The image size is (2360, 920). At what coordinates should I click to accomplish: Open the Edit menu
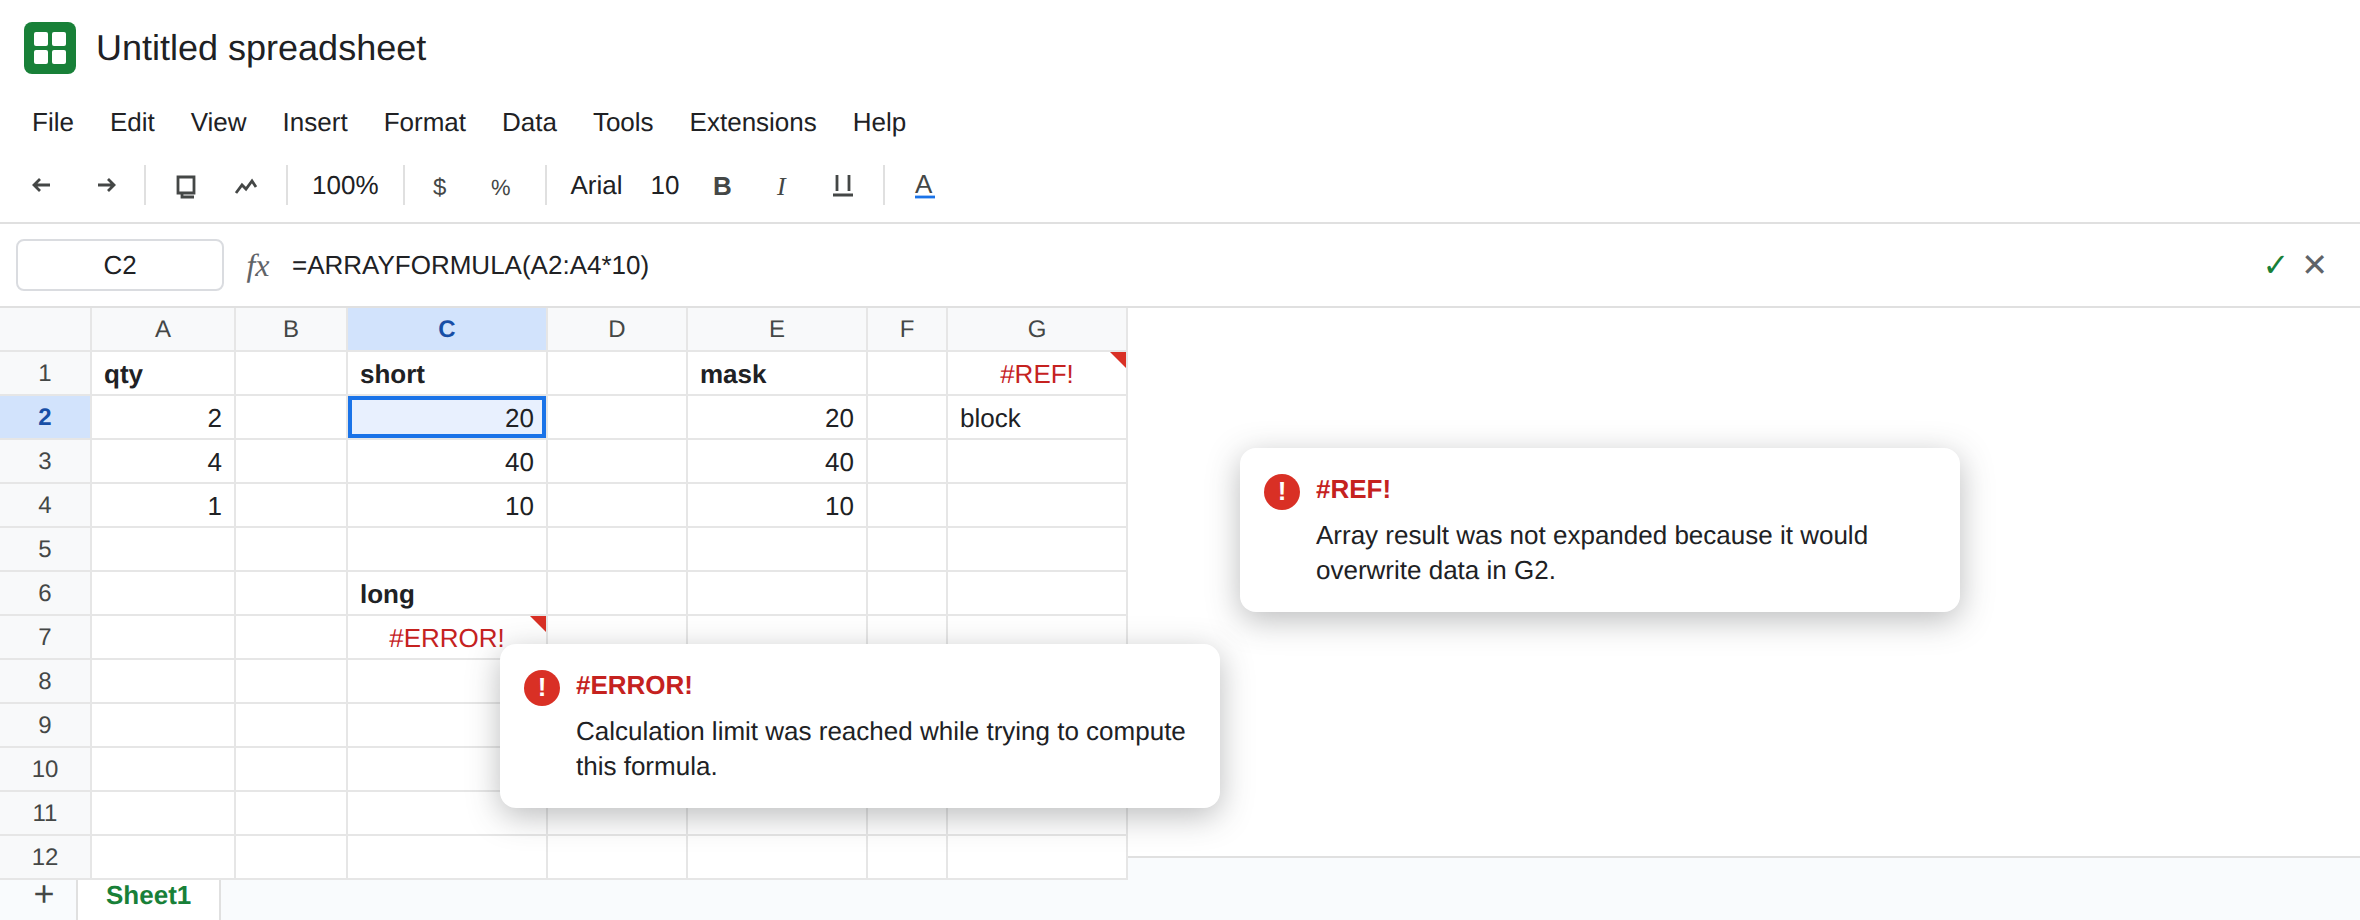(132, 122)
